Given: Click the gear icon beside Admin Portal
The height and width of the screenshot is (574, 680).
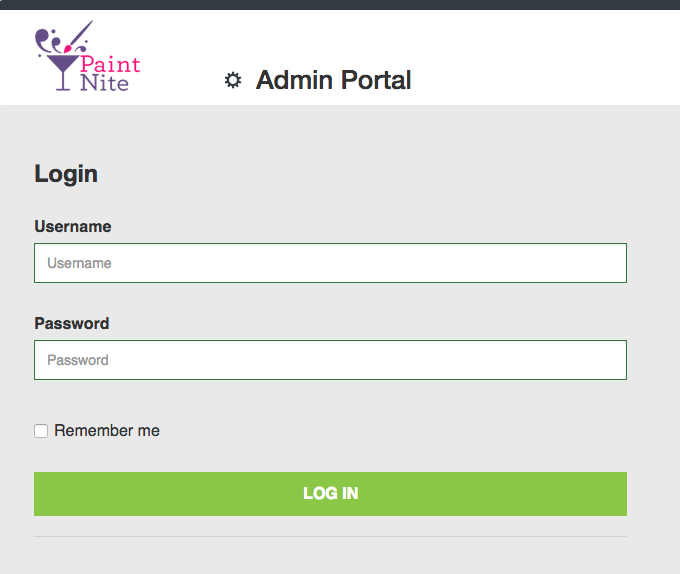Looking at the screenshot, I should click(x=233, y=80).
